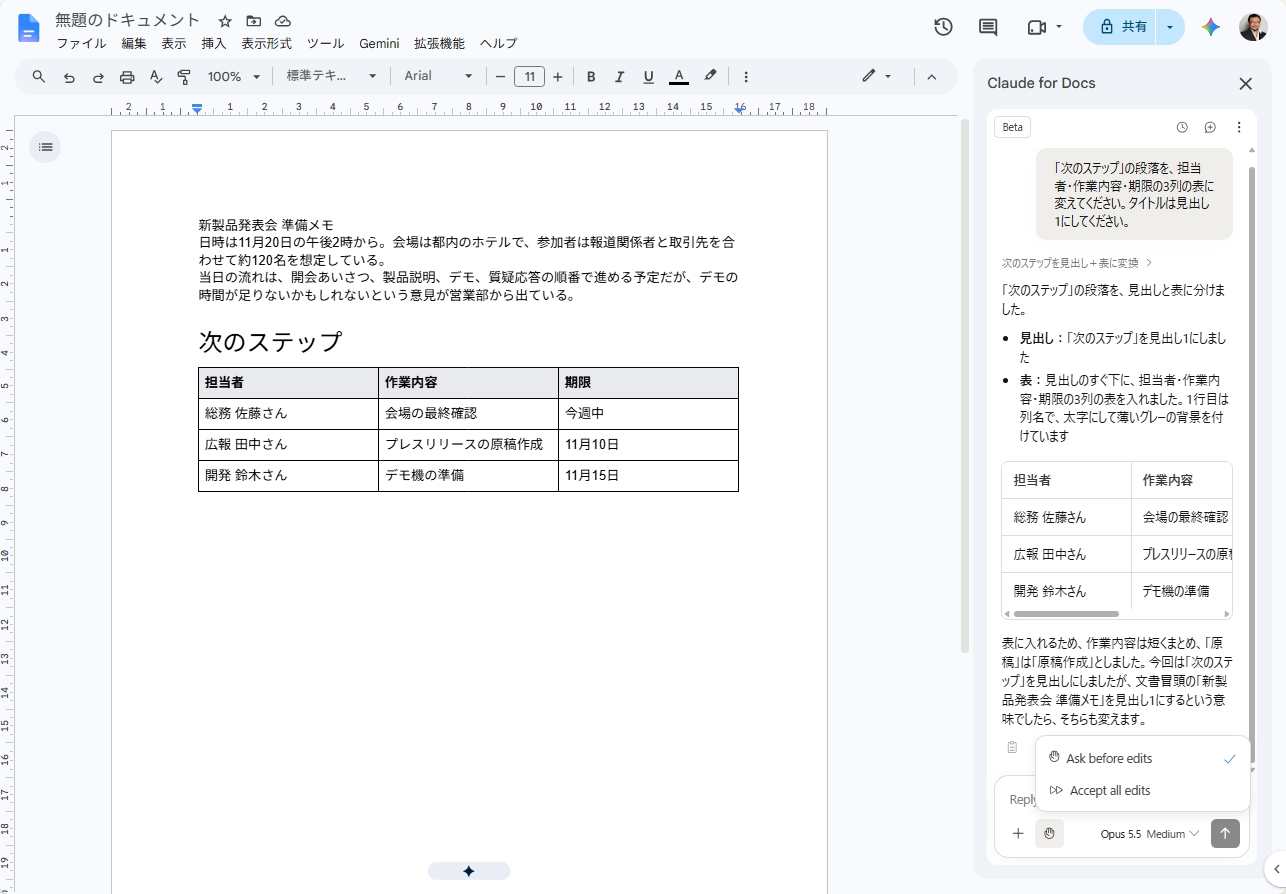Open the highlight color picker

(710, 76)
